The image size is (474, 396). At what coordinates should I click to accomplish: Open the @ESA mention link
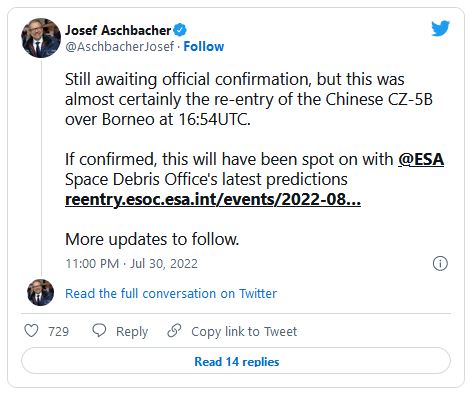tap(421, 159)
